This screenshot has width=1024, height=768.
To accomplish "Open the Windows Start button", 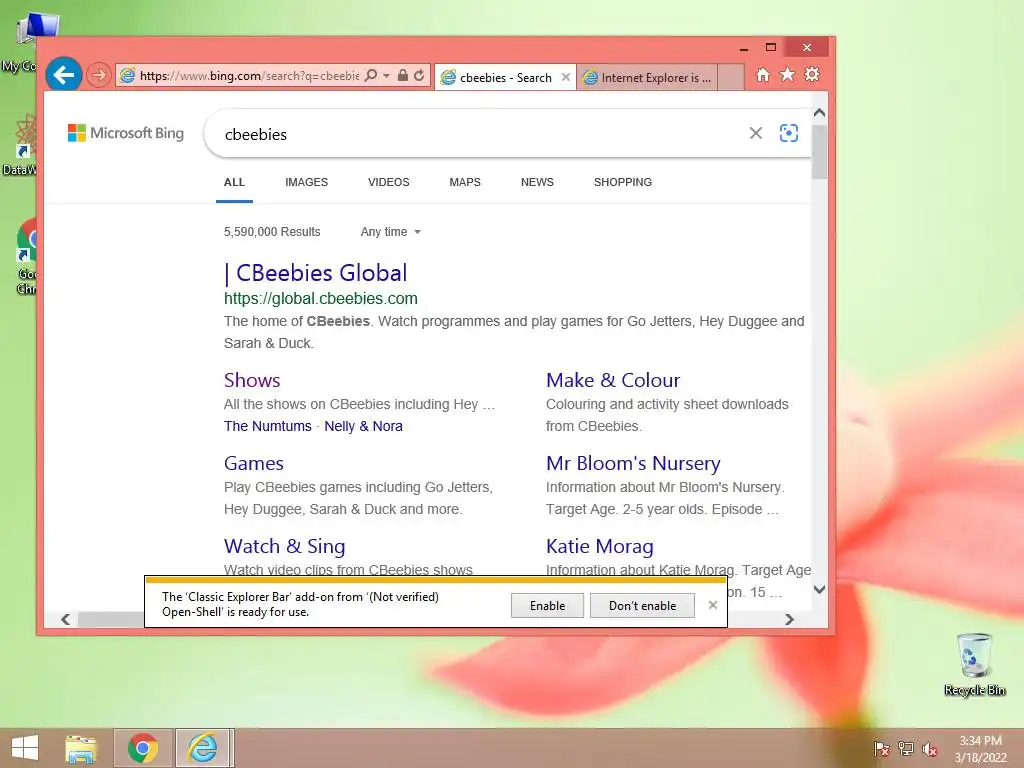I will pos(25,748).
